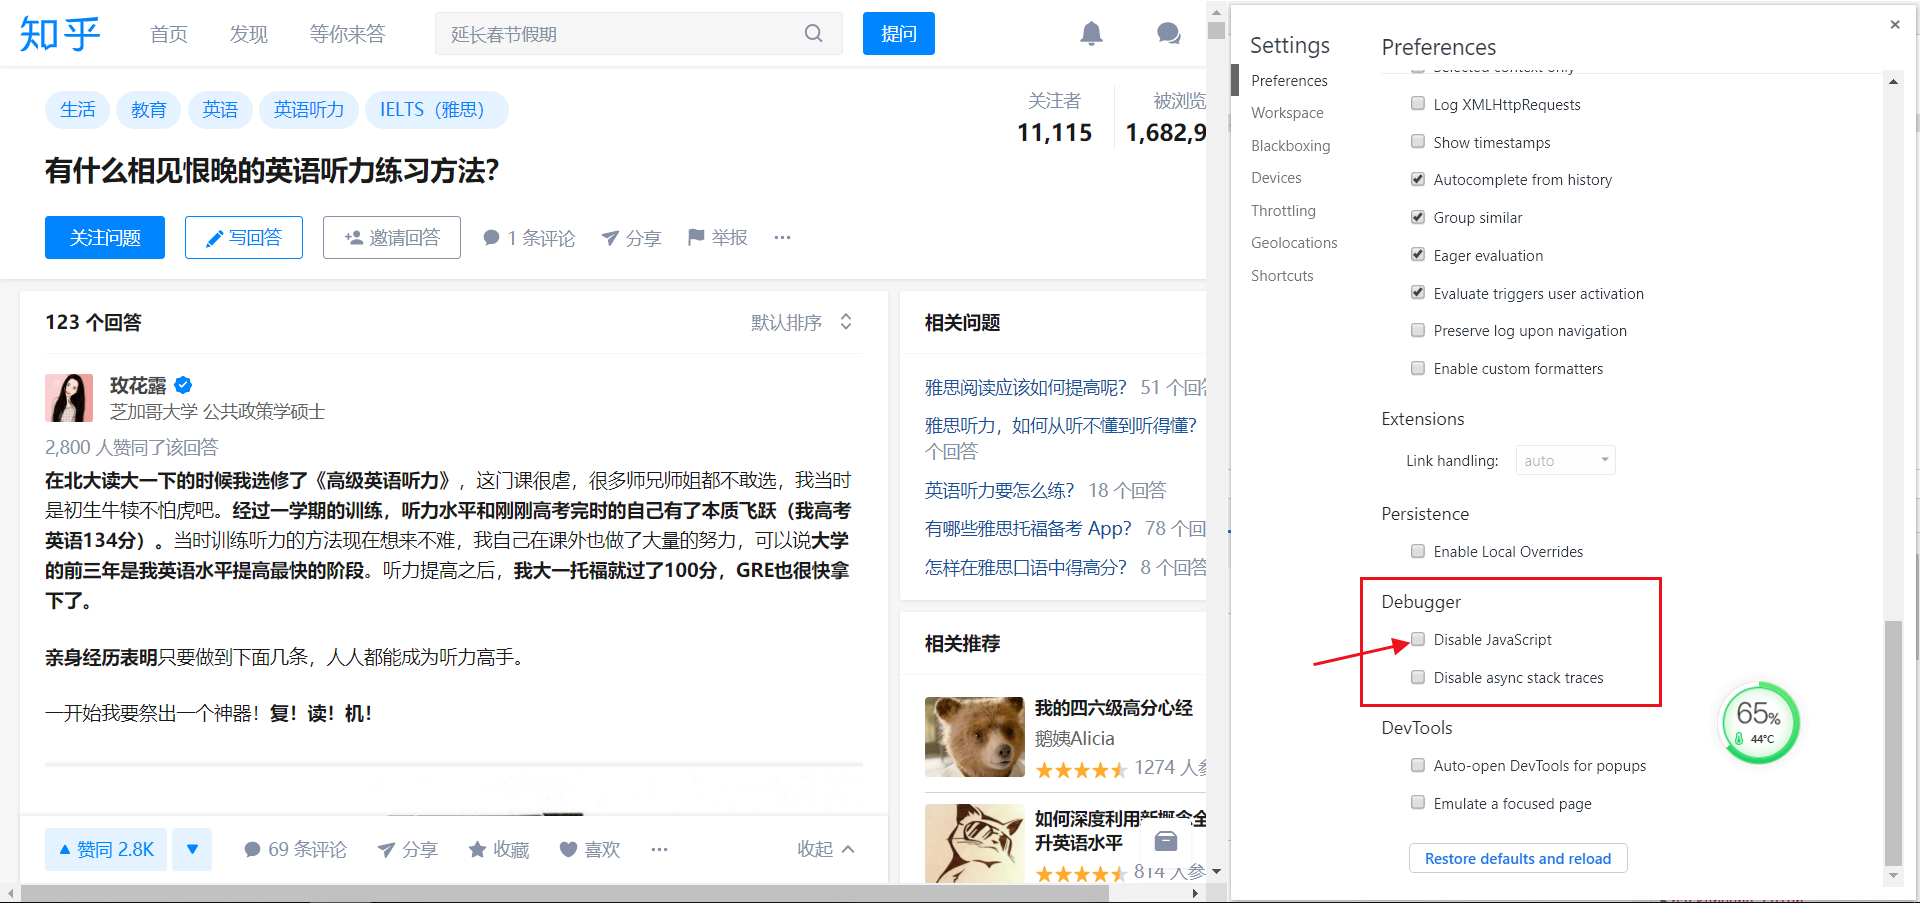Like the answer with the heart icon
The width and height of the screenshot is (1920, 903).
pos(569,849)
